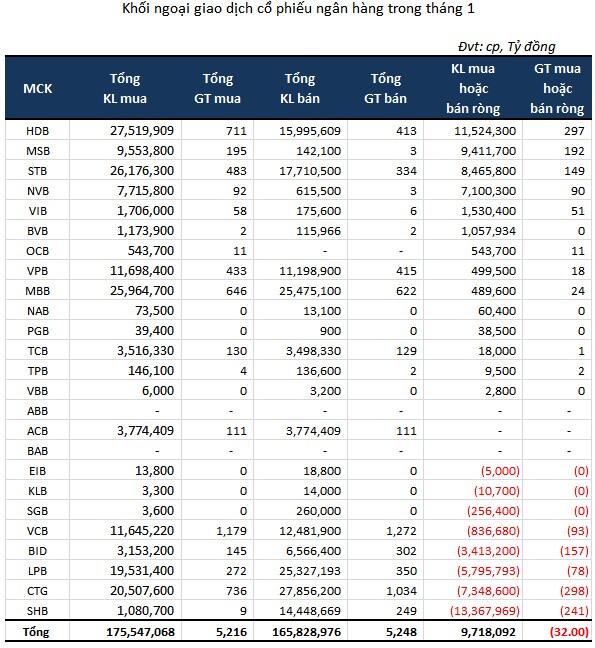Click the chart title text
Screen dimensions: 595x648
point(298,9)
